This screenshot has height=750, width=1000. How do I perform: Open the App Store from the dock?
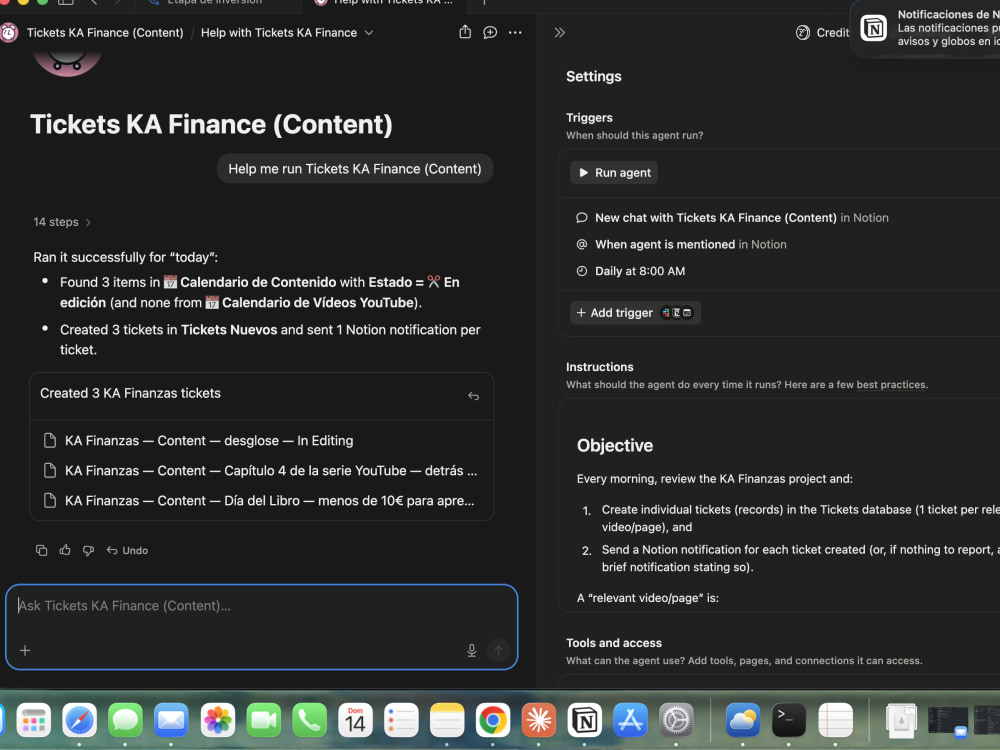coord(631,720)
